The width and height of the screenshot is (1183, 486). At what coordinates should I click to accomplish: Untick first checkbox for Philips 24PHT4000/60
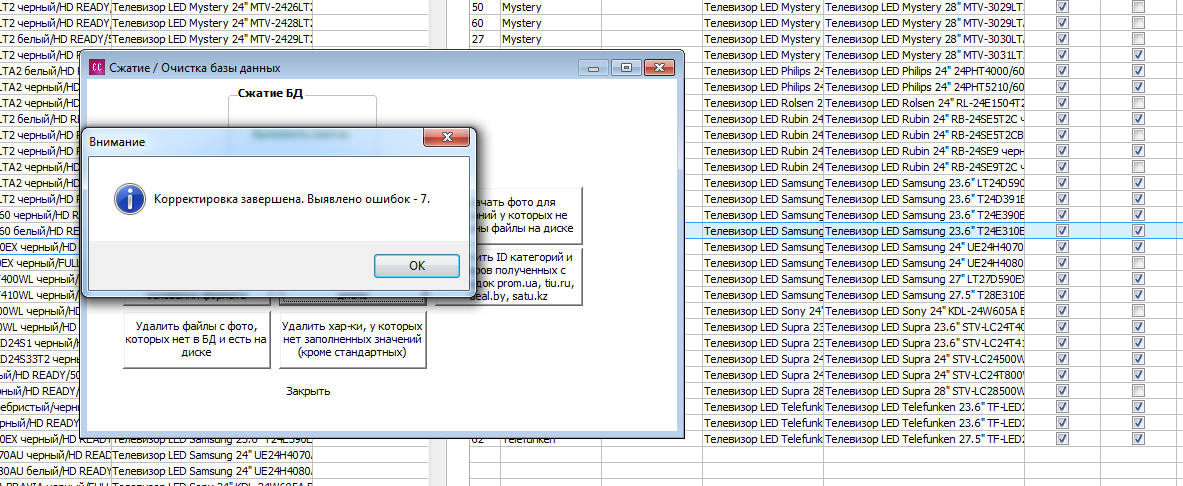(1062, 71)
